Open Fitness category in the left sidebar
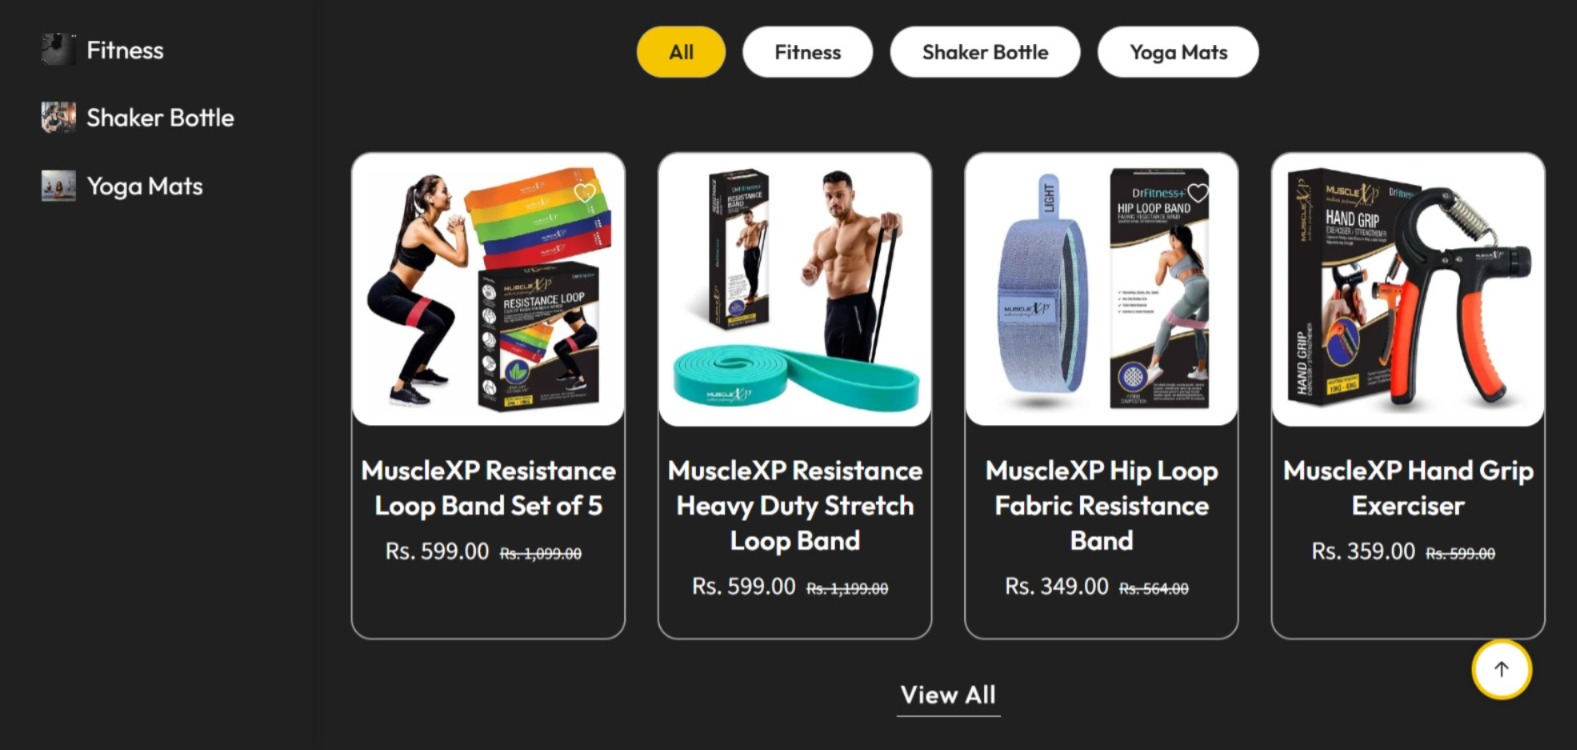 coord(124,50)
